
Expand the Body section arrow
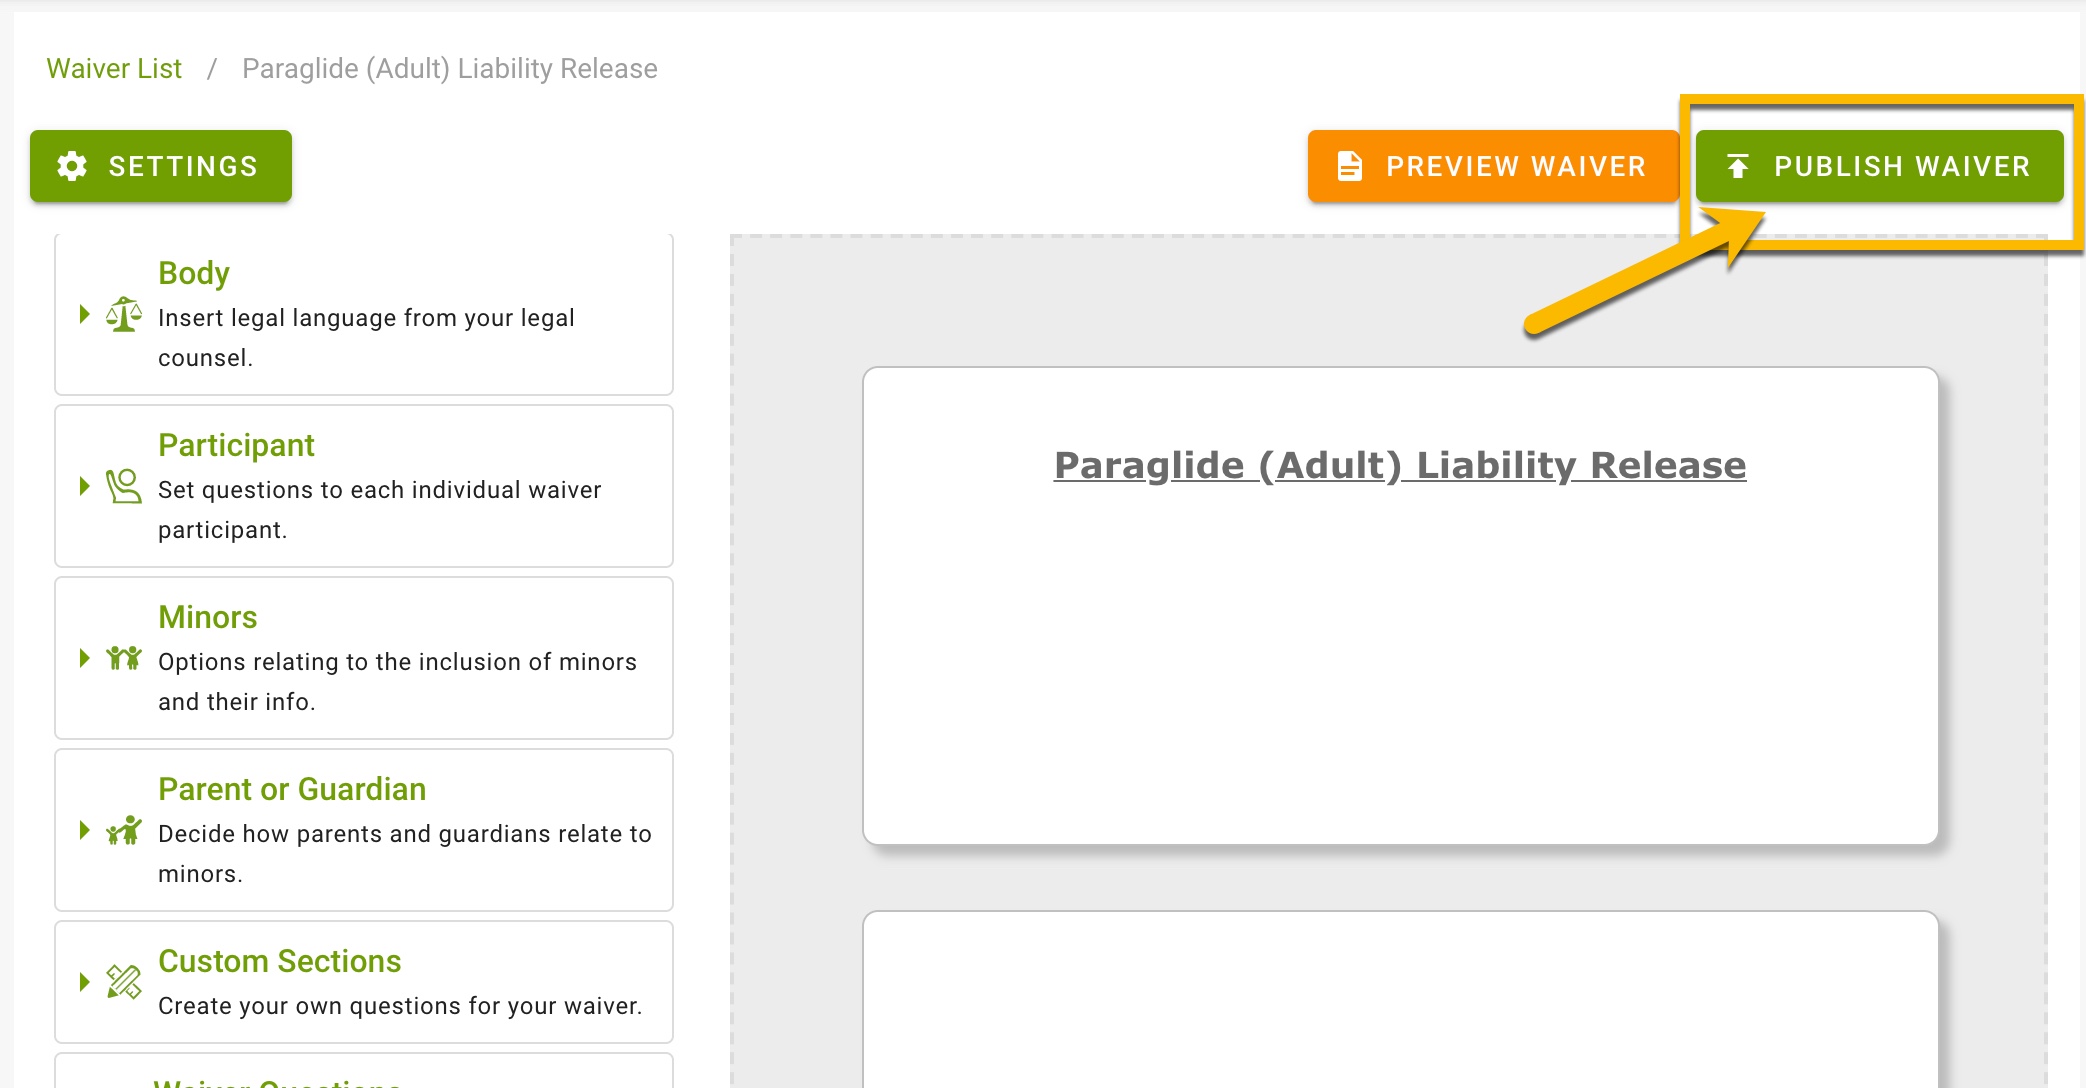pyautogui.click(x=85, y=314)
